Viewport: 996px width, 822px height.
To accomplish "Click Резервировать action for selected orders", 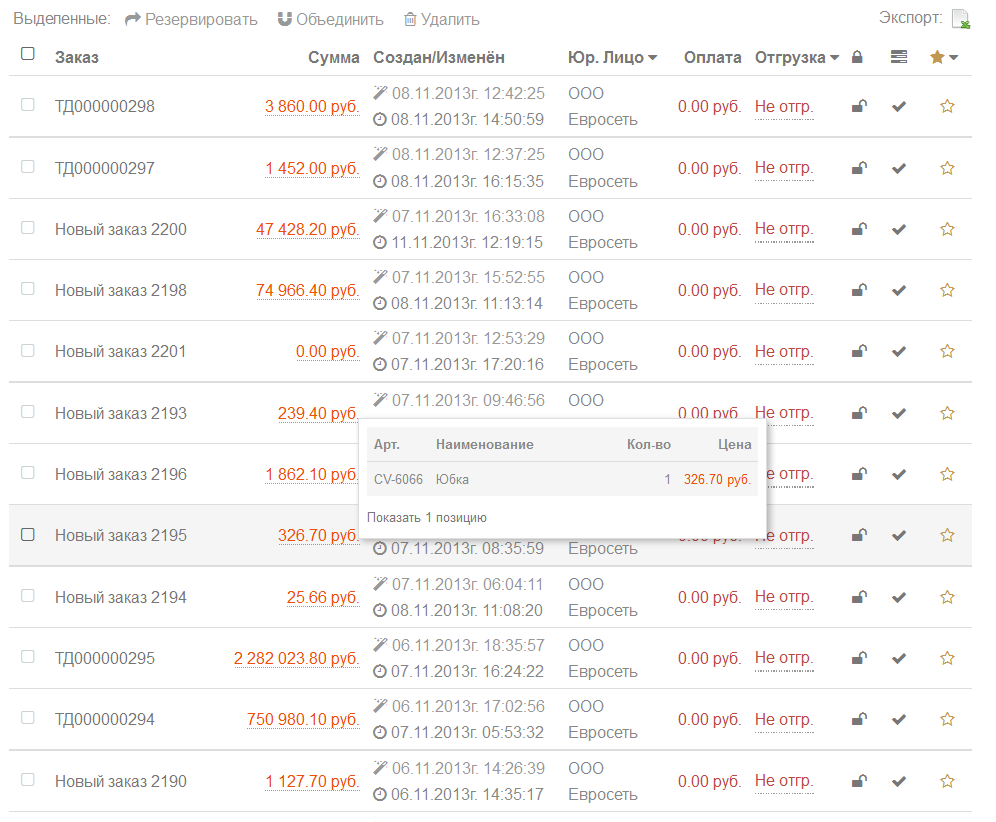I will tap(191, 19).
